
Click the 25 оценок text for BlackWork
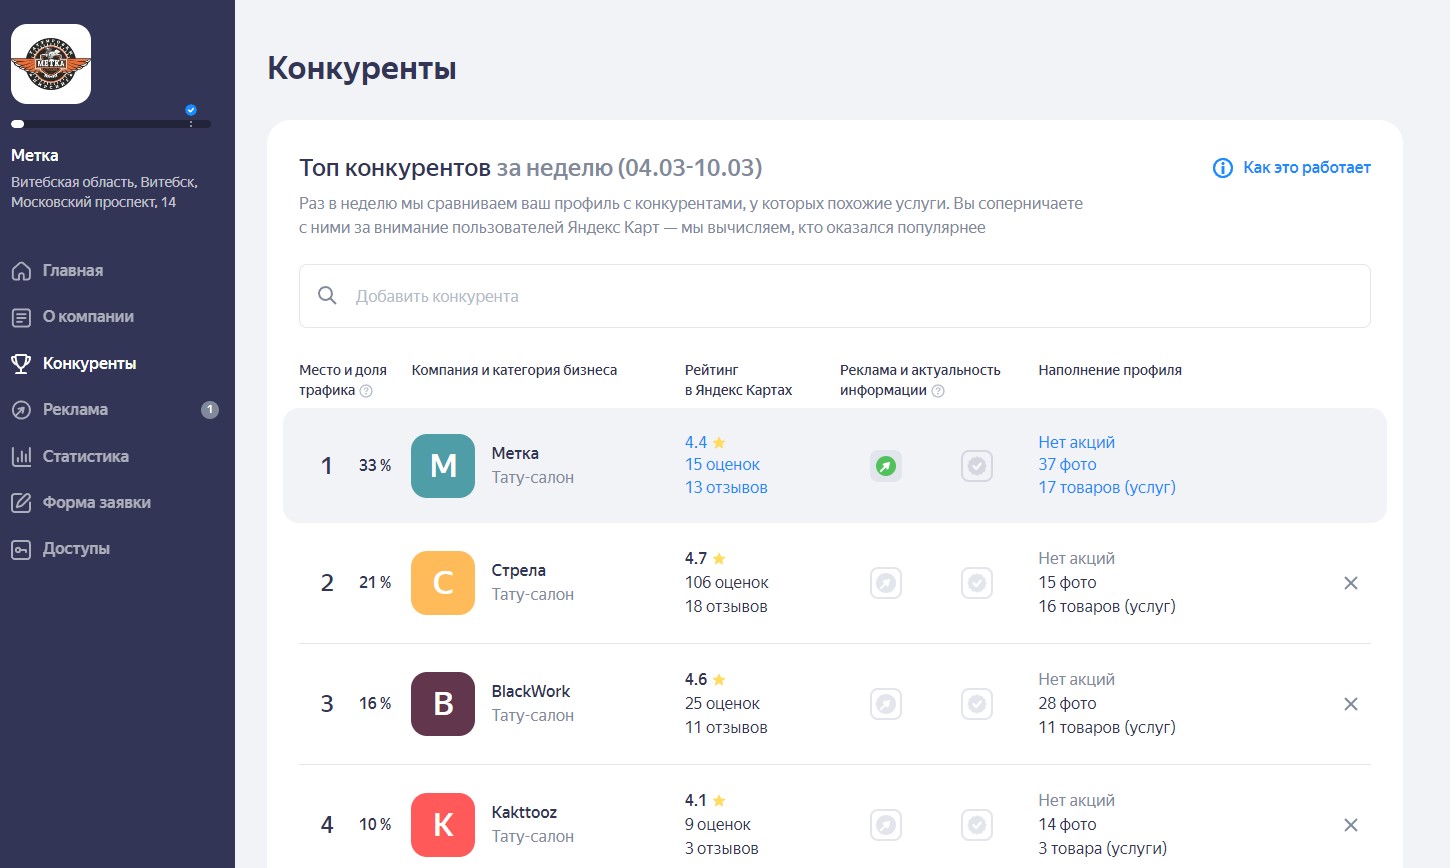(x=722, y=704)
